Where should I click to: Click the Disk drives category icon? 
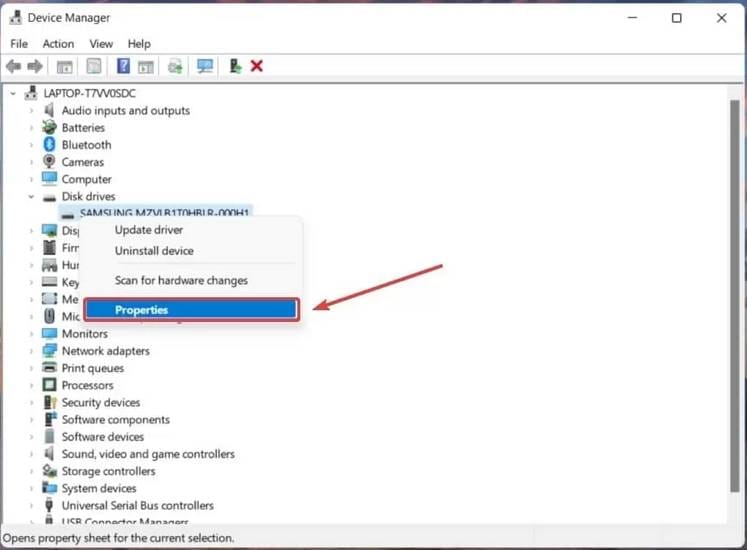pyautogui.click(x=49, y=197)
